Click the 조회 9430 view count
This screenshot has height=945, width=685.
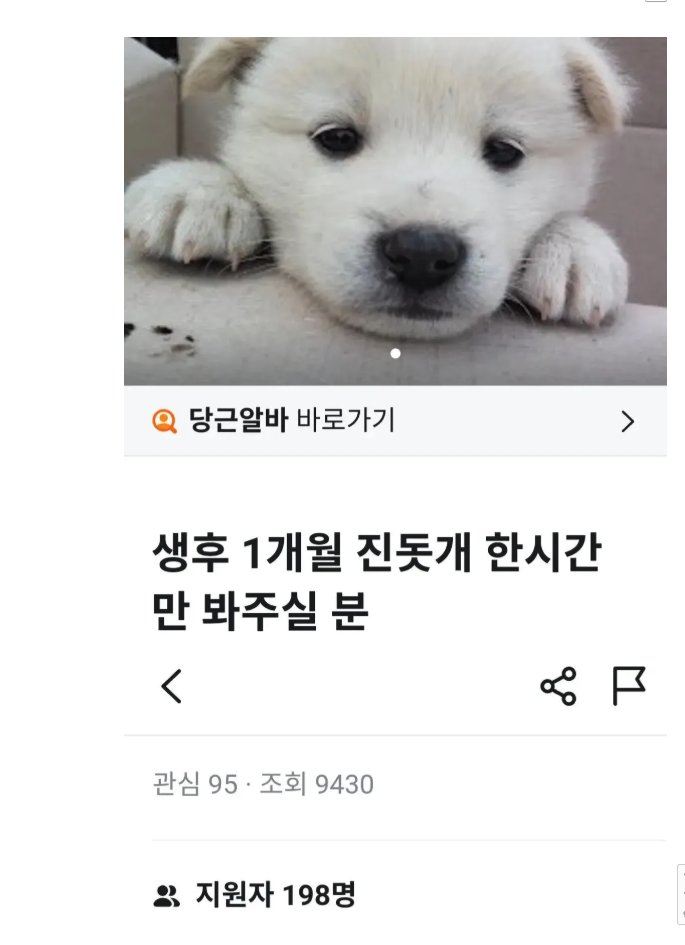point(317,785)
